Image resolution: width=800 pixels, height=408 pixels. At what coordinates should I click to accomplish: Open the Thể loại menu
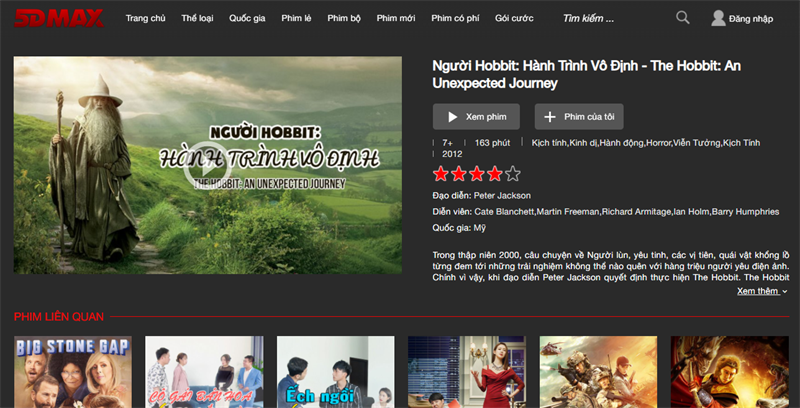tap(196, 19)
